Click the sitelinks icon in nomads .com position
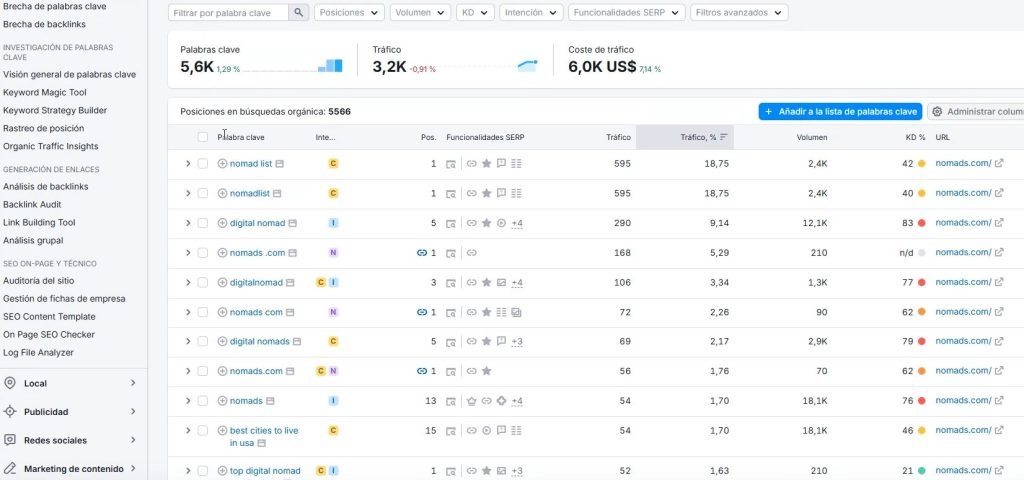Image resolution: width=1024 pixels, height=480 pixels. coord(422,253)
